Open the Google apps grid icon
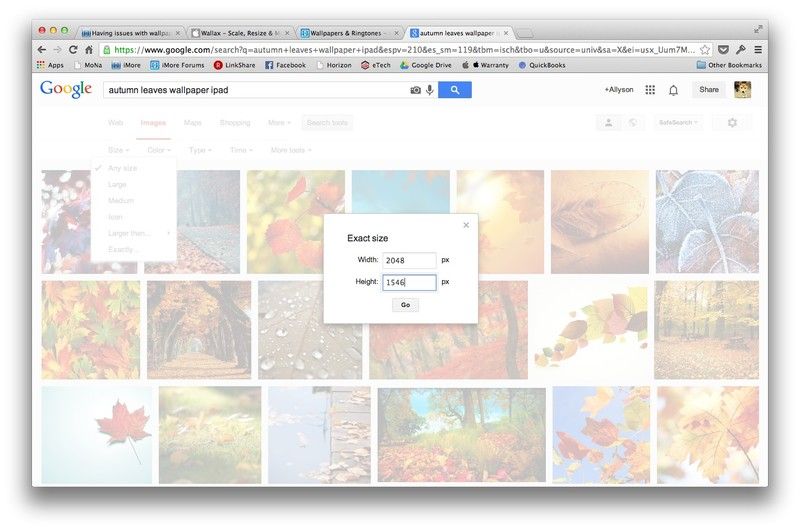Viewport: 800px width, 531px height. click(650, 90)
